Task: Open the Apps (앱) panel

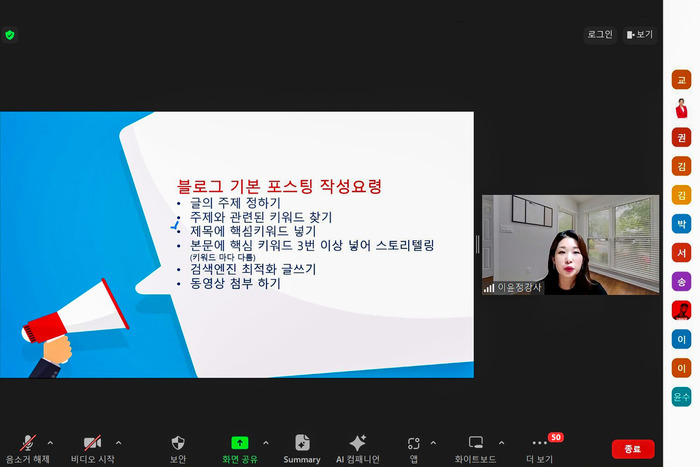Action: (x=413, y=443)
